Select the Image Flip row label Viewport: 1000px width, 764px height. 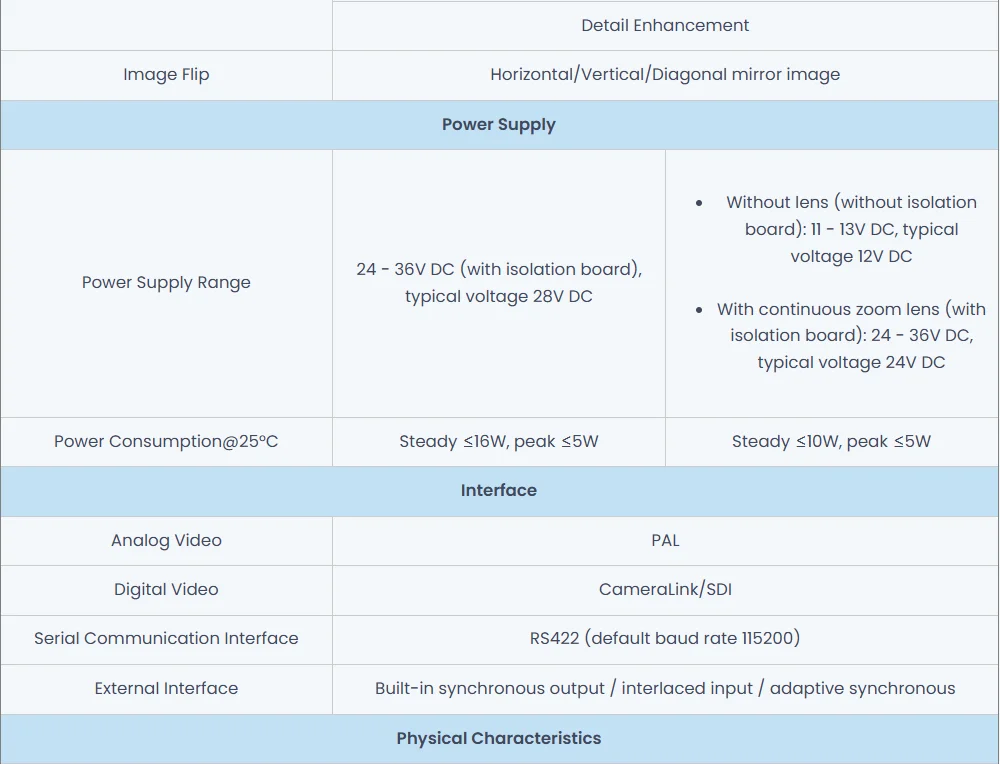point(166,75)
